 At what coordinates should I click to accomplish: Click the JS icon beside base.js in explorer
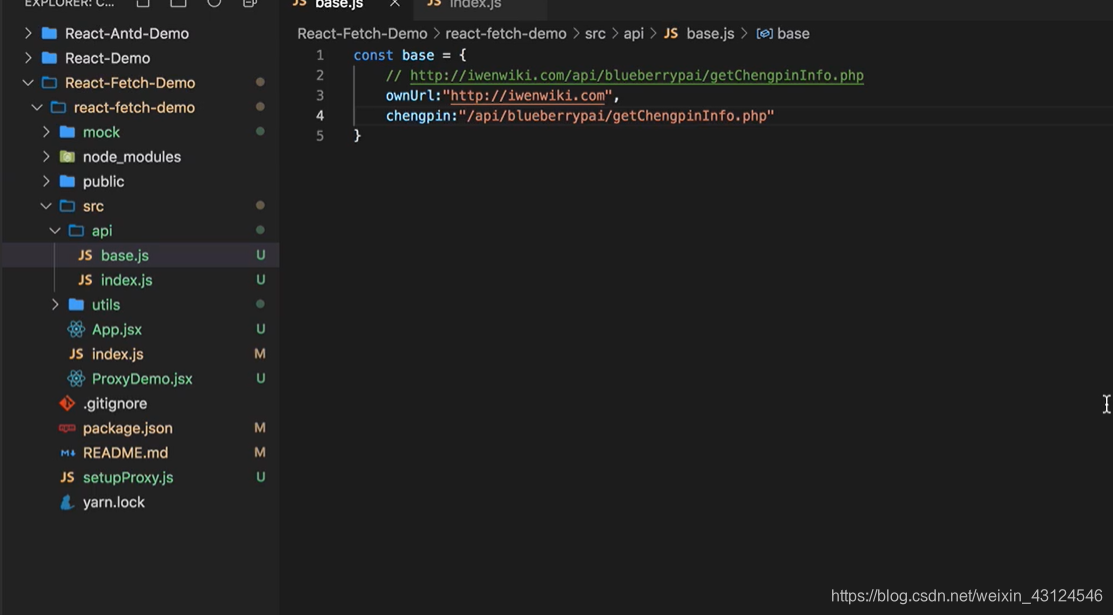pos(85,256)
